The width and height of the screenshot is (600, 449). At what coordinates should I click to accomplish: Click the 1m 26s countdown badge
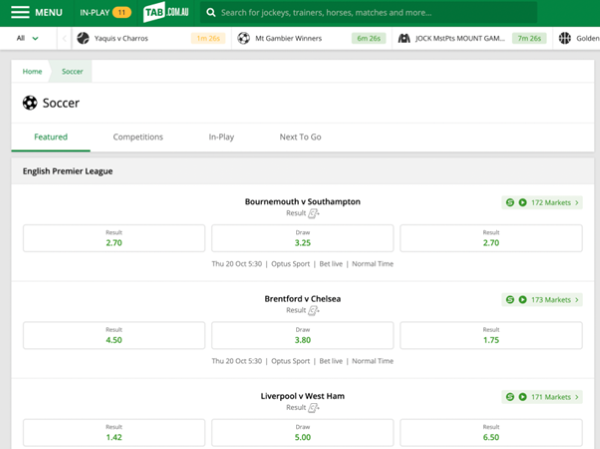pyautogui.click(x=208, y=38)
